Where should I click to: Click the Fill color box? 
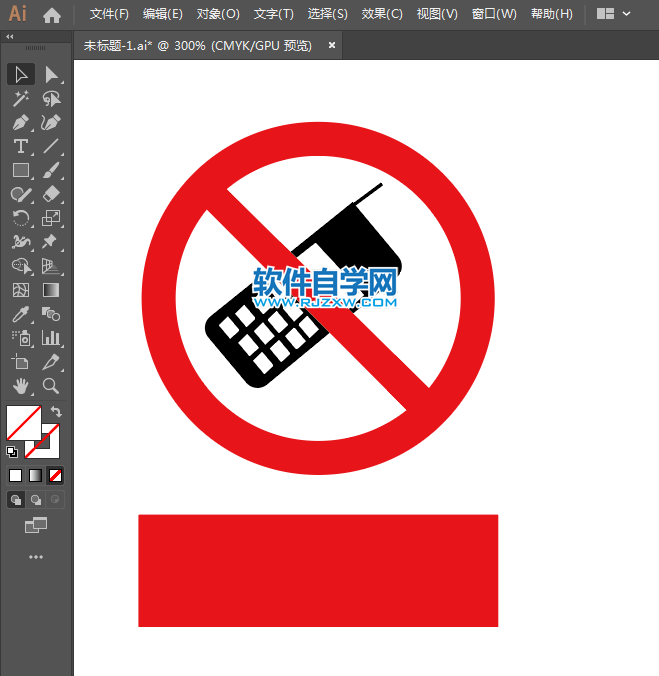[x=24, y=422]
